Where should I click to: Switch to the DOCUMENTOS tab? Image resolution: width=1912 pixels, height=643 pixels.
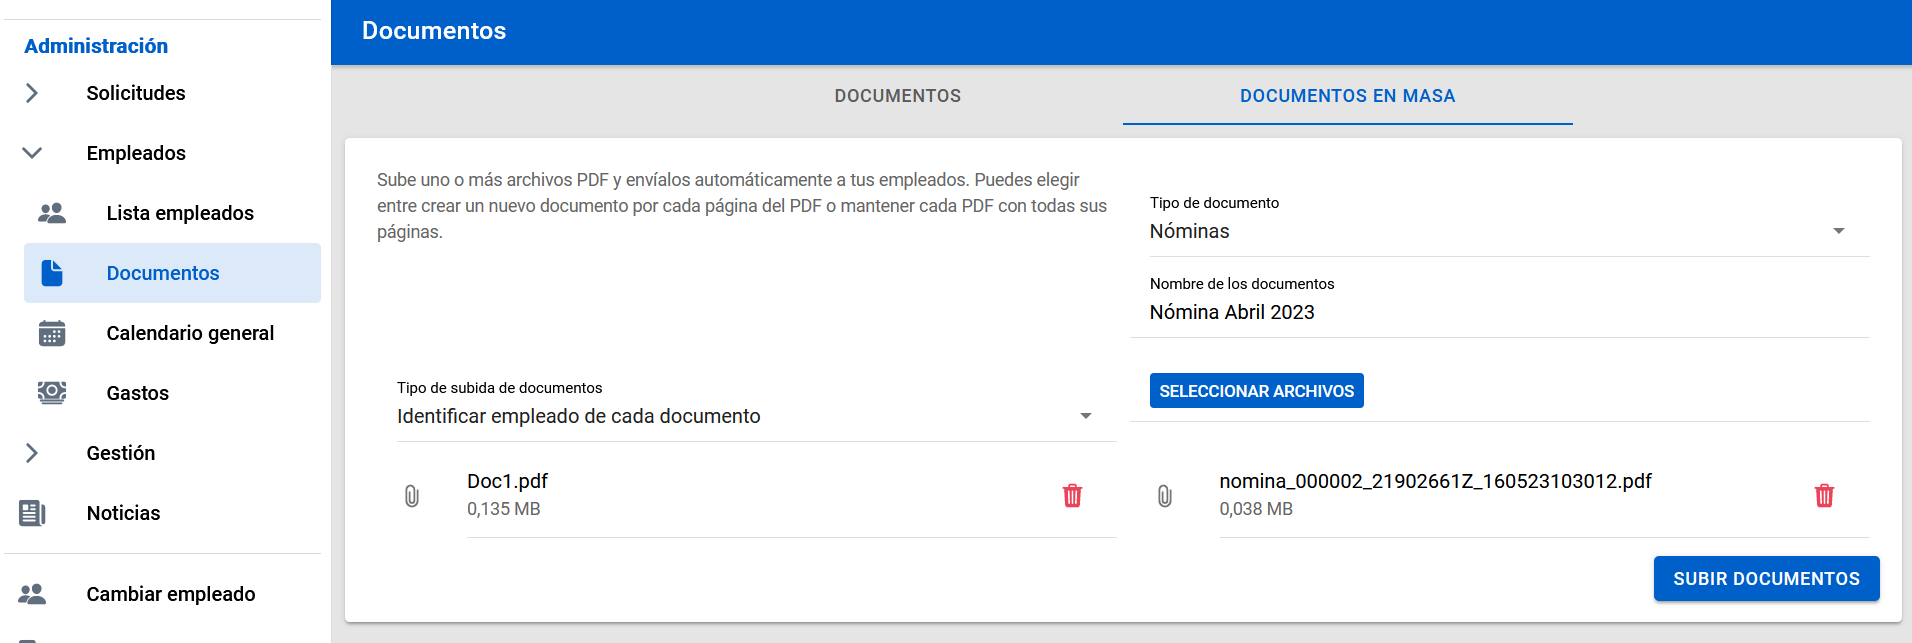897,96
